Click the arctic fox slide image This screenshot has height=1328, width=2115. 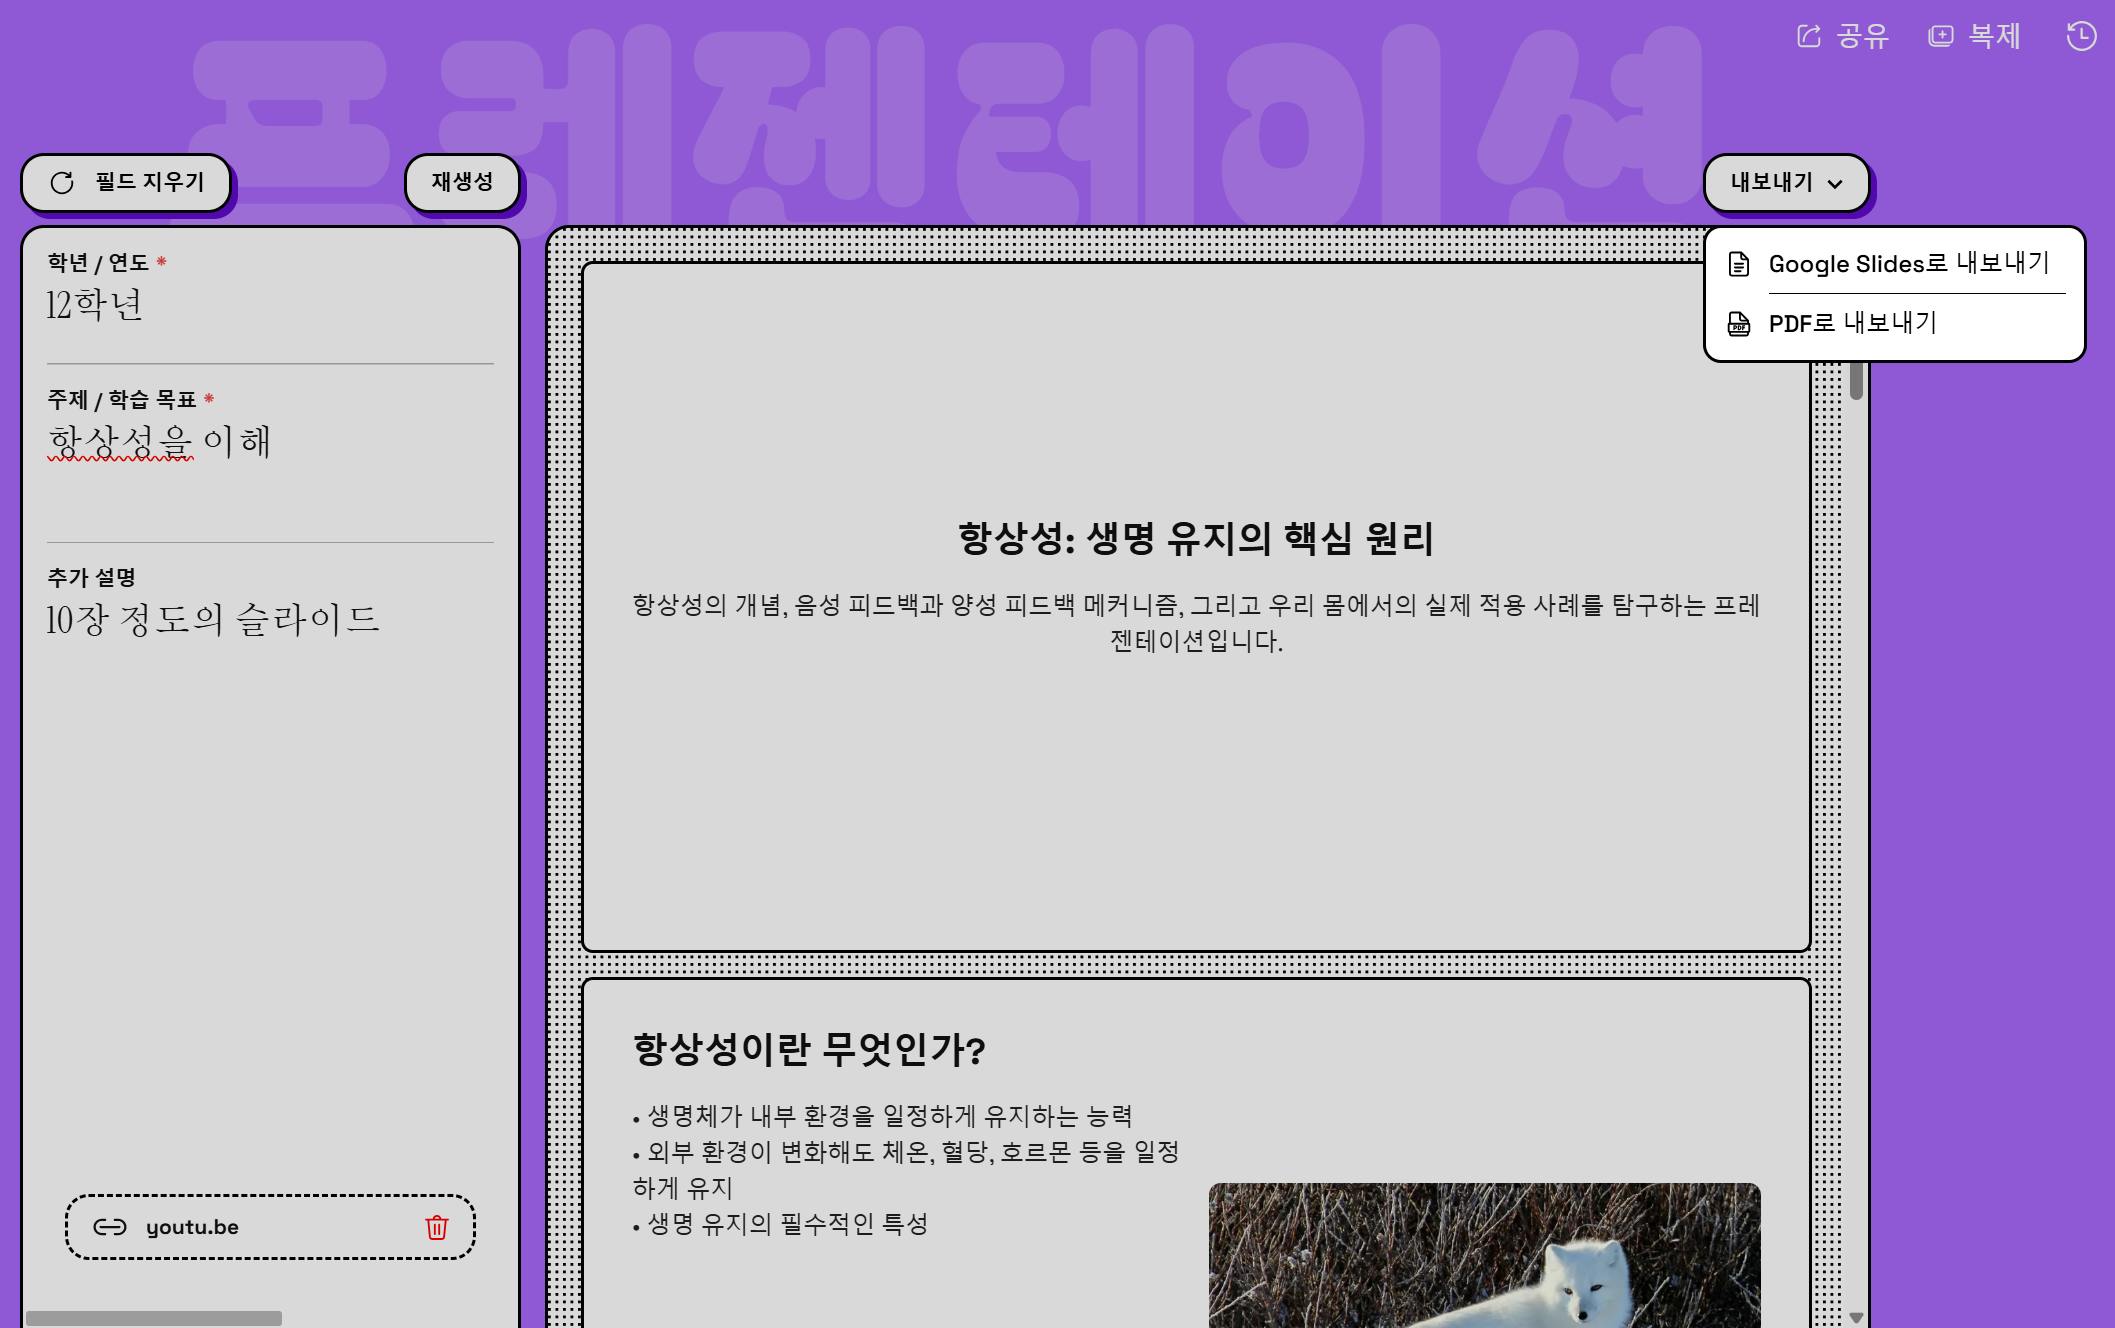pos(1484,1258)
